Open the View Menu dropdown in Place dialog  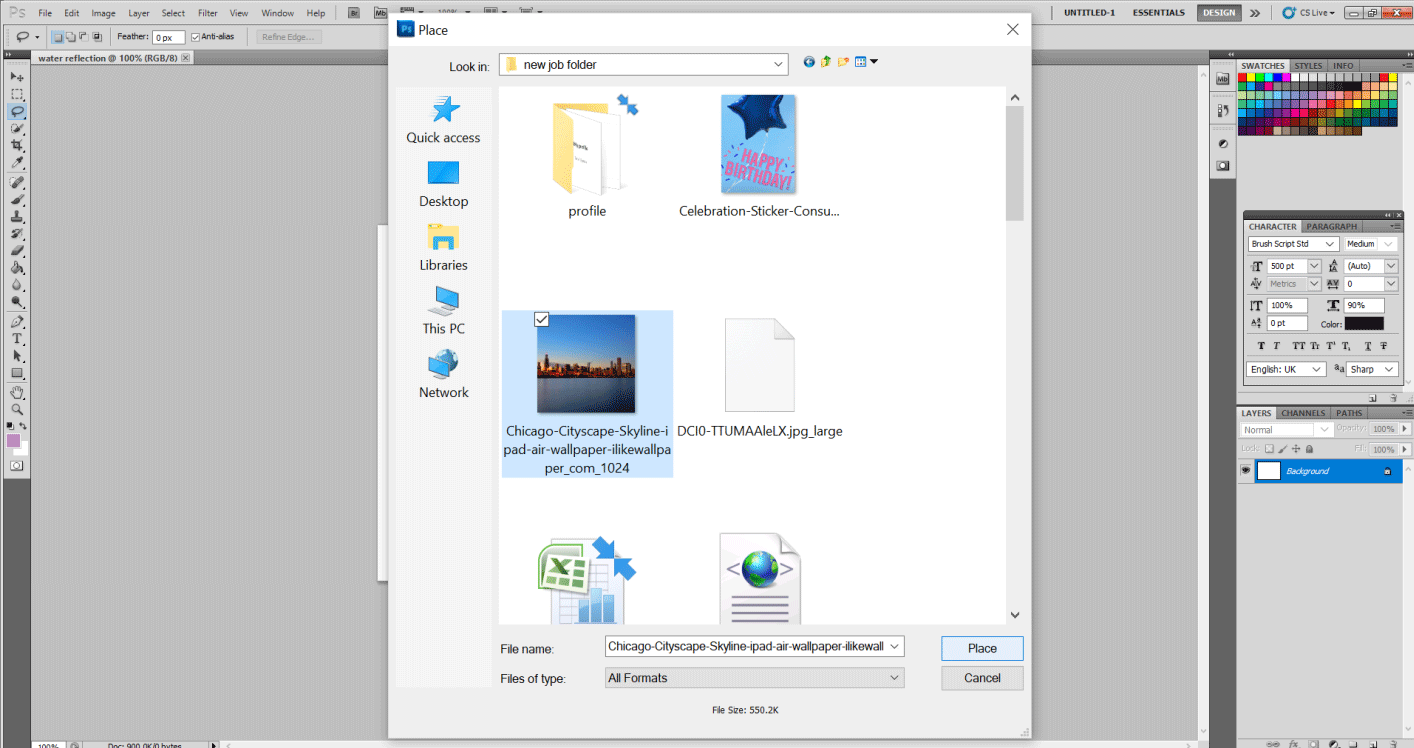[x=866, y=62]
